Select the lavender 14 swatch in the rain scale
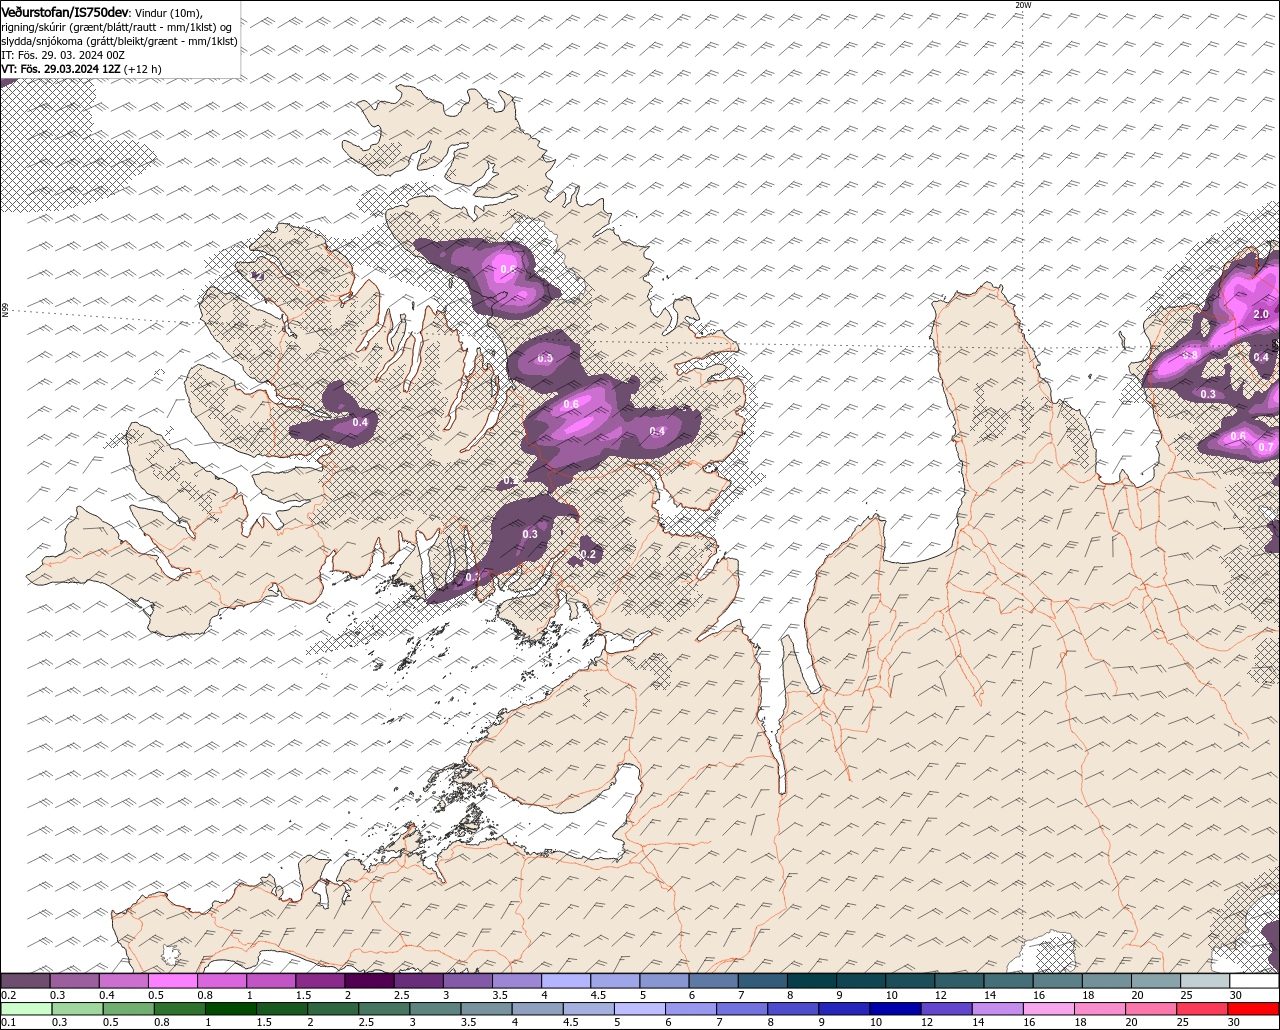1280x1030 pixels. pos(998,1009)
